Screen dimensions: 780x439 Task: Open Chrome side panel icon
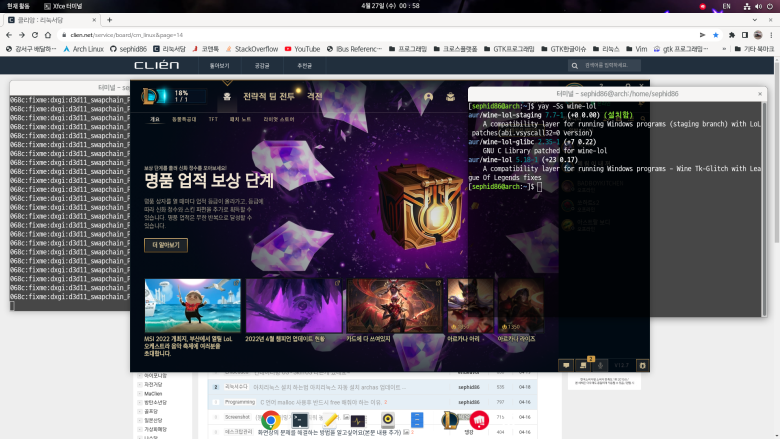tap(745, 35)
